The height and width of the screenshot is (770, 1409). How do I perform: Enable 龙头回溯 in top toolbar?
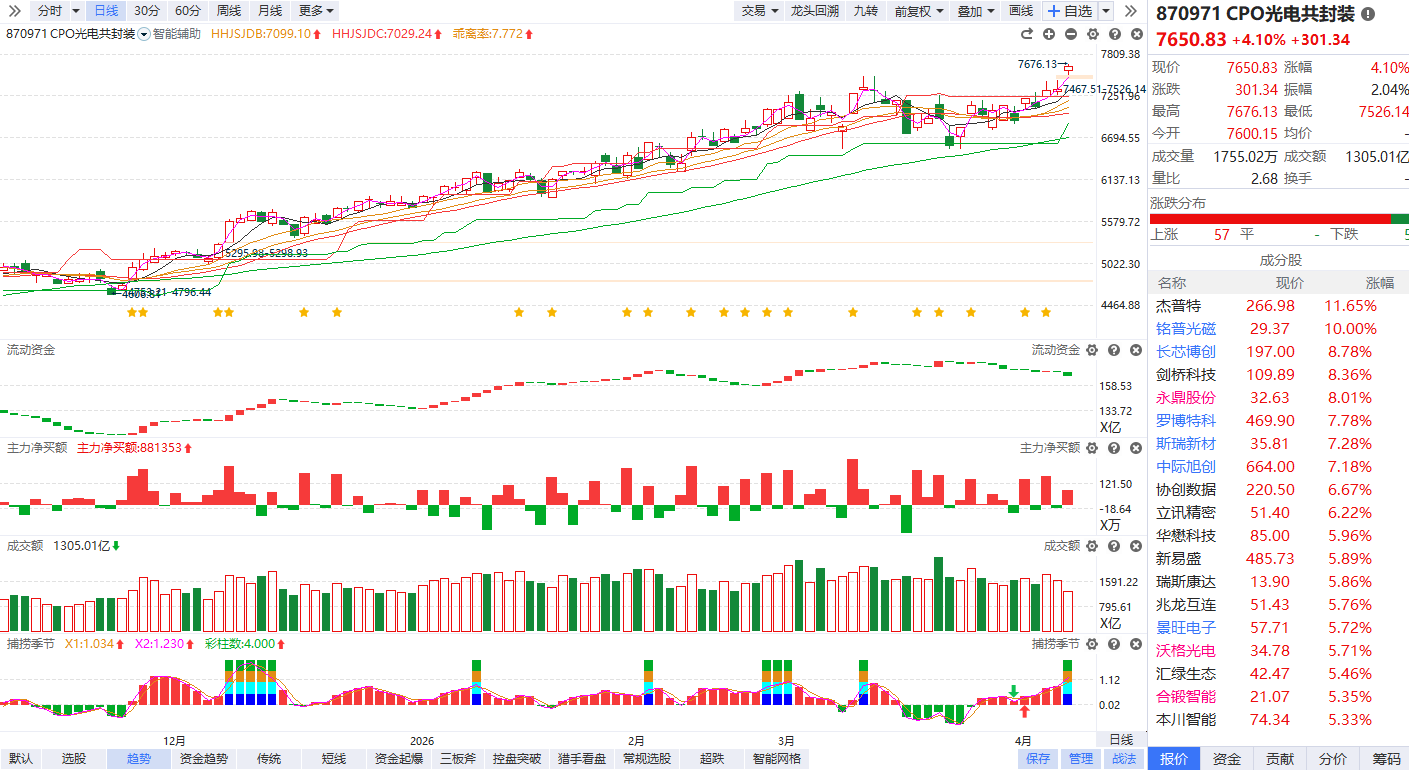(x=814, y=11)
